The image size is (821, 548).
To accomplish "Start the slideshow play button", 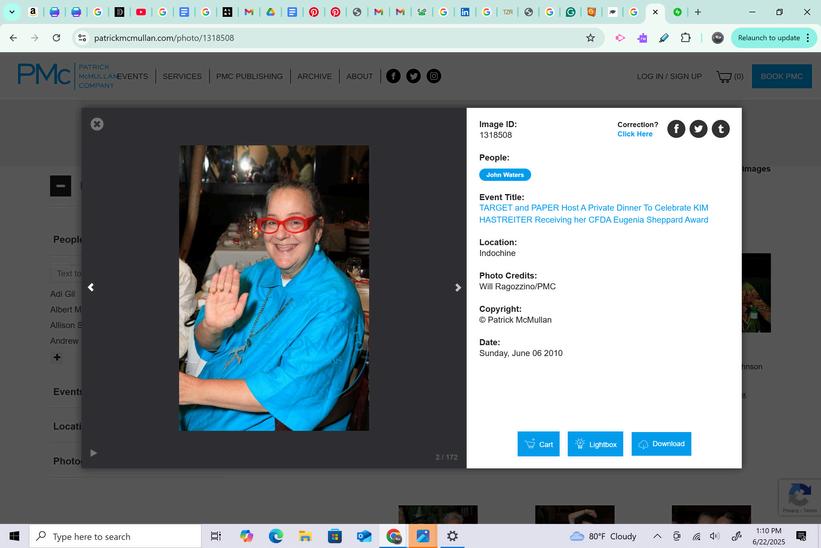I will click(94, 453).
